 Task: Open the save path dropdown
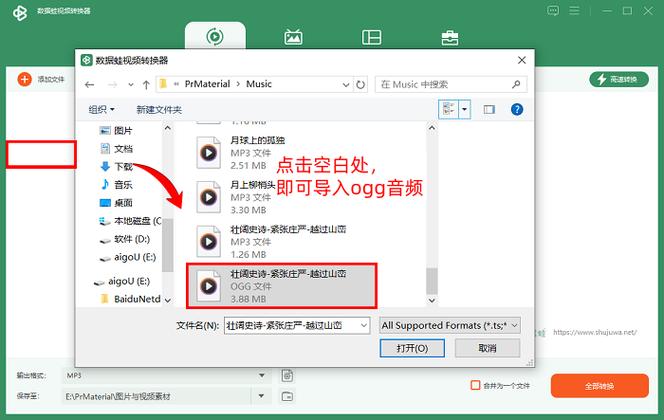click(x=262, y=396)
